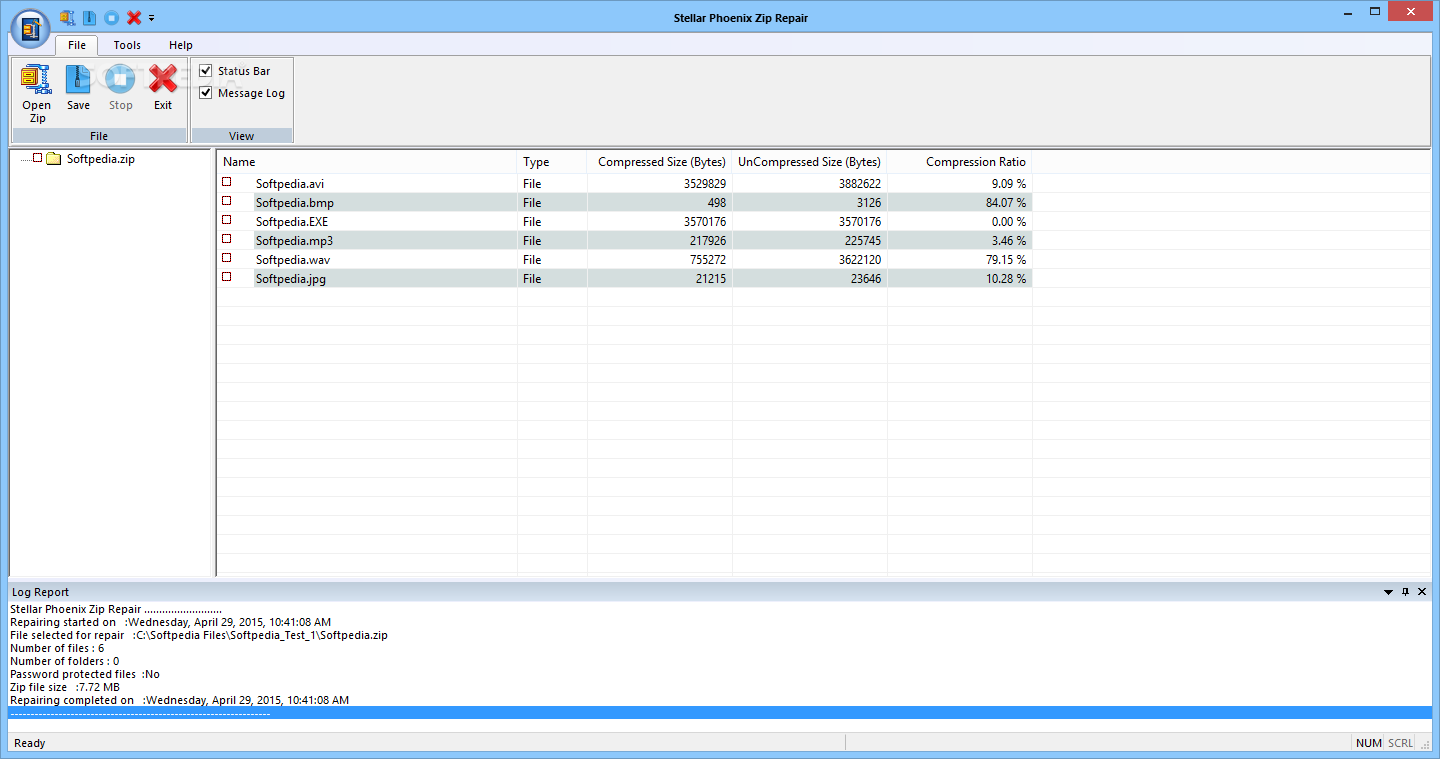1440x759 pixels.
Task: Sort by the Type column header
Action: pos(552,162)
